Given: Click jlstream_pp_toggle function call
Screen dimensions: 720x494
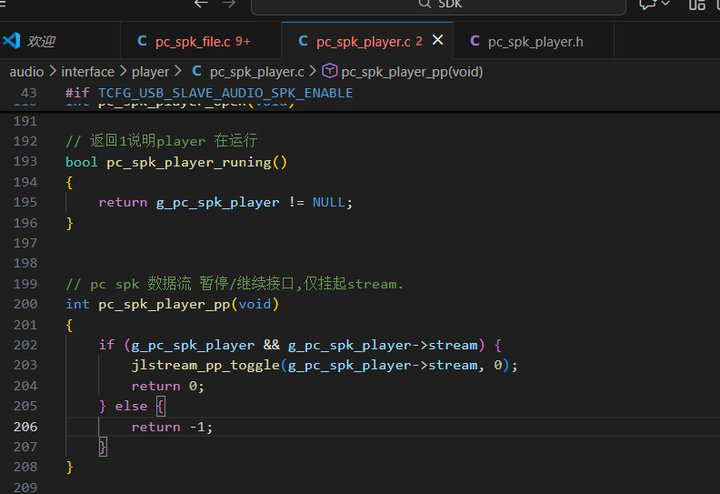Looking at the screenshot, I should [x=205, y=365].
